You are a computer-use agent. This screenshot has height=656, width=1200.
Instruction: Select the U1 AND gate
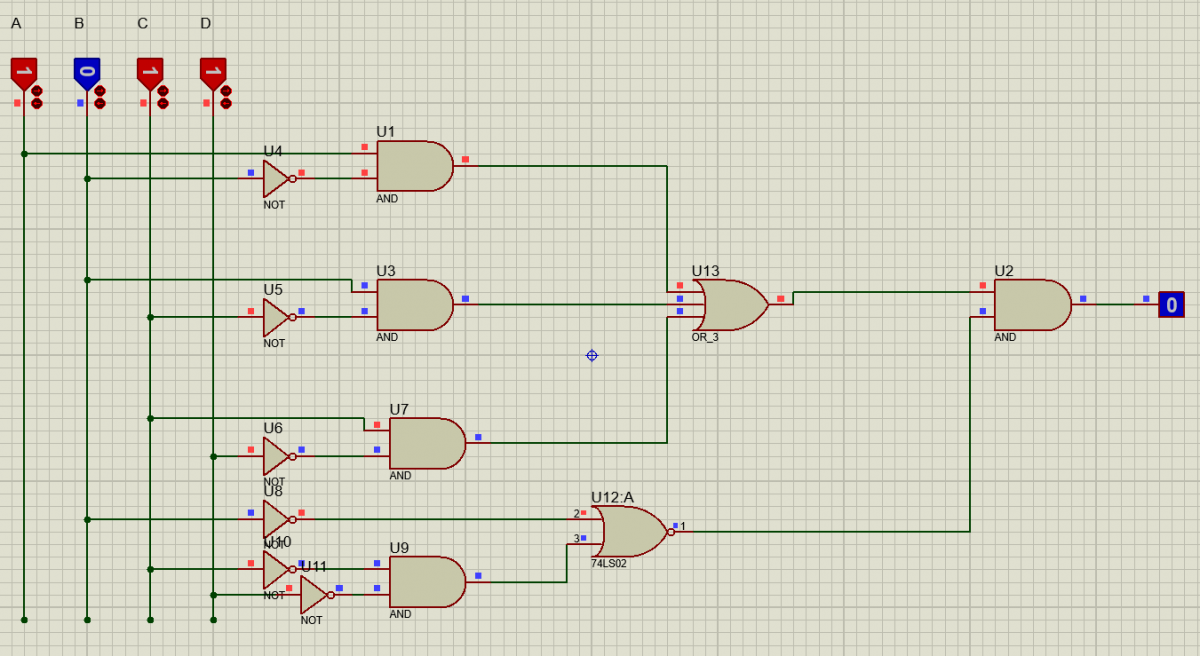pos(413,166)
